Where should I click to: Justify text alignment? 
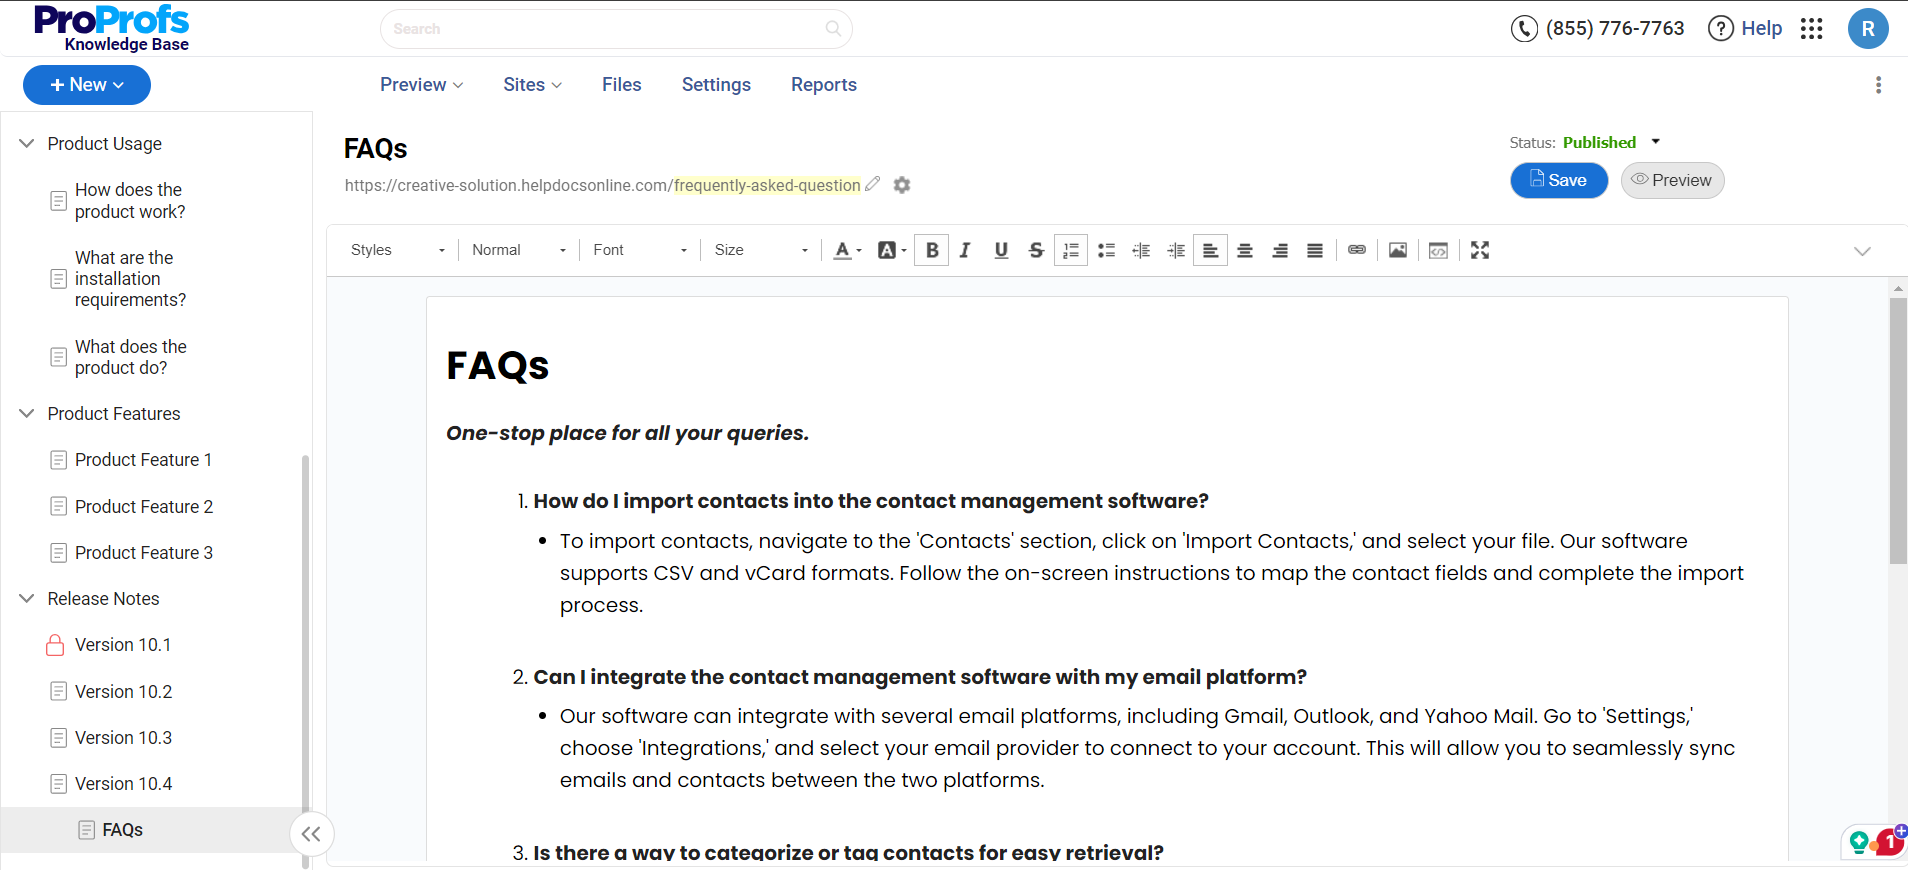(1315, 250)
